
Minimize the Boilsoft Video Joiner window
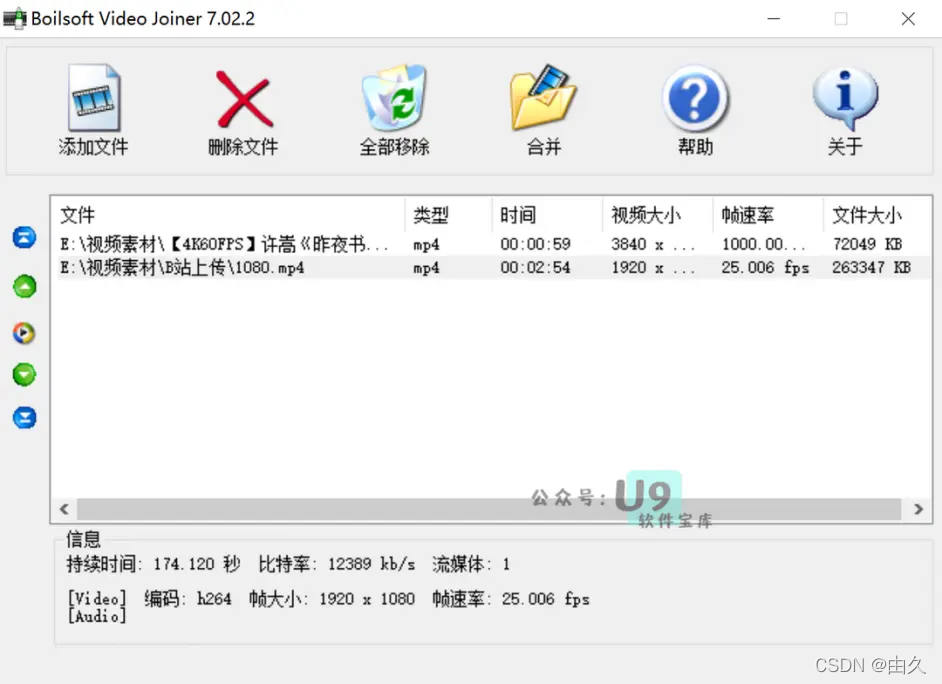pos(774,19)
